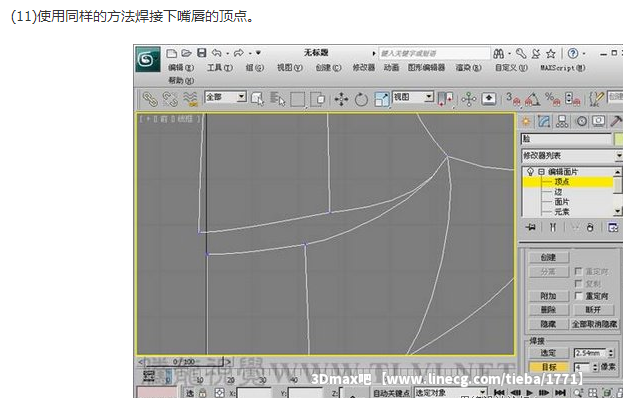Display panel monitor icon tab
Viewport: 623px width, 398px height.
coord(599,122)
